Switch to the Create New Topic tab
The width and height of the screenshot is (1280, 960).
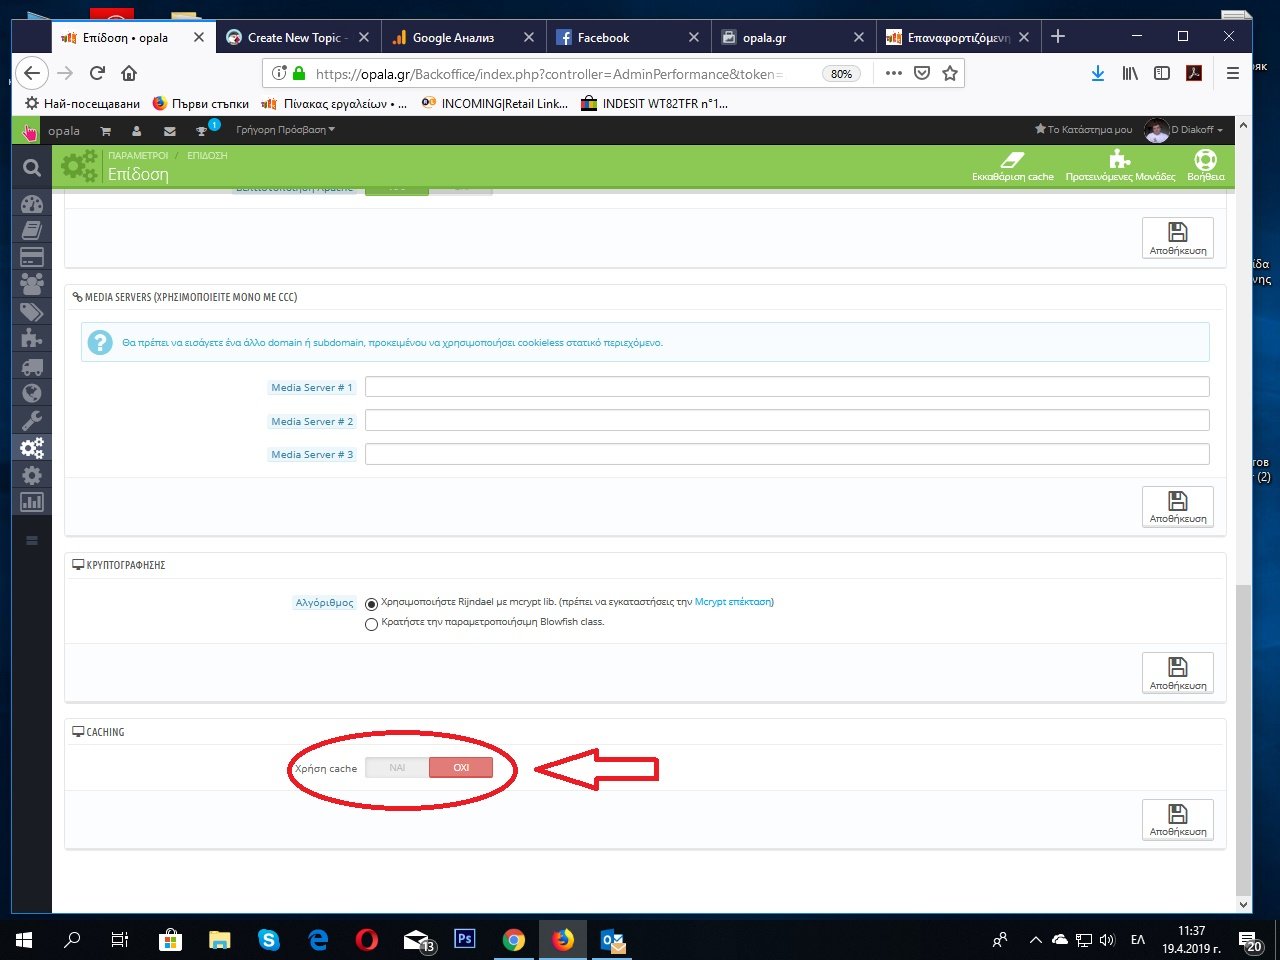click(297, 38)
